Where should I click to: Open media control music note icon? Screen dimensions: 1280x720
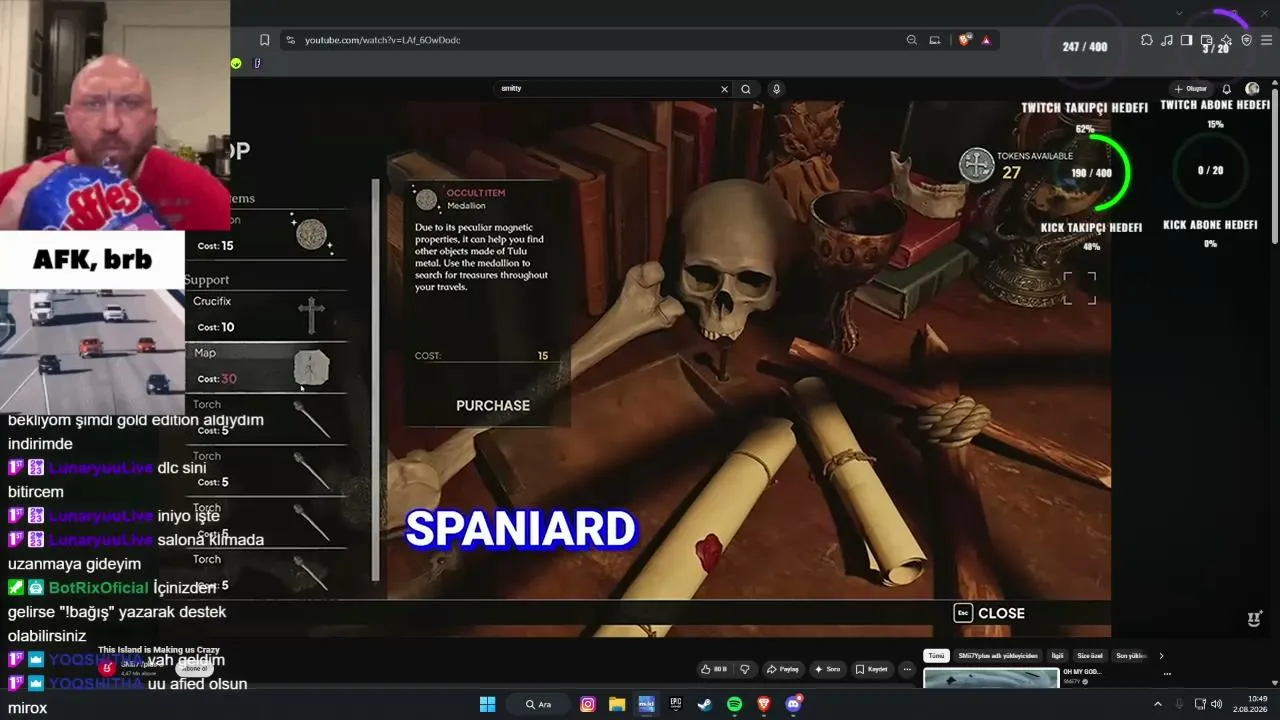point(1167,40)
